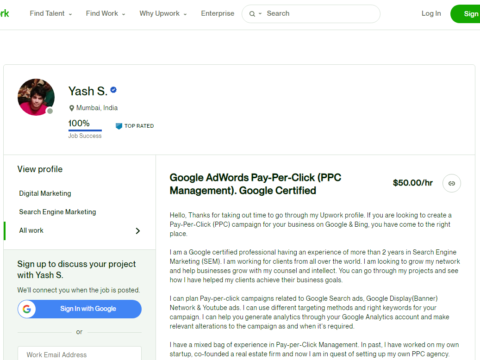This screenshot has width=480, height=360.
Task: Open the Enterprise page
Action: [217, 14]
